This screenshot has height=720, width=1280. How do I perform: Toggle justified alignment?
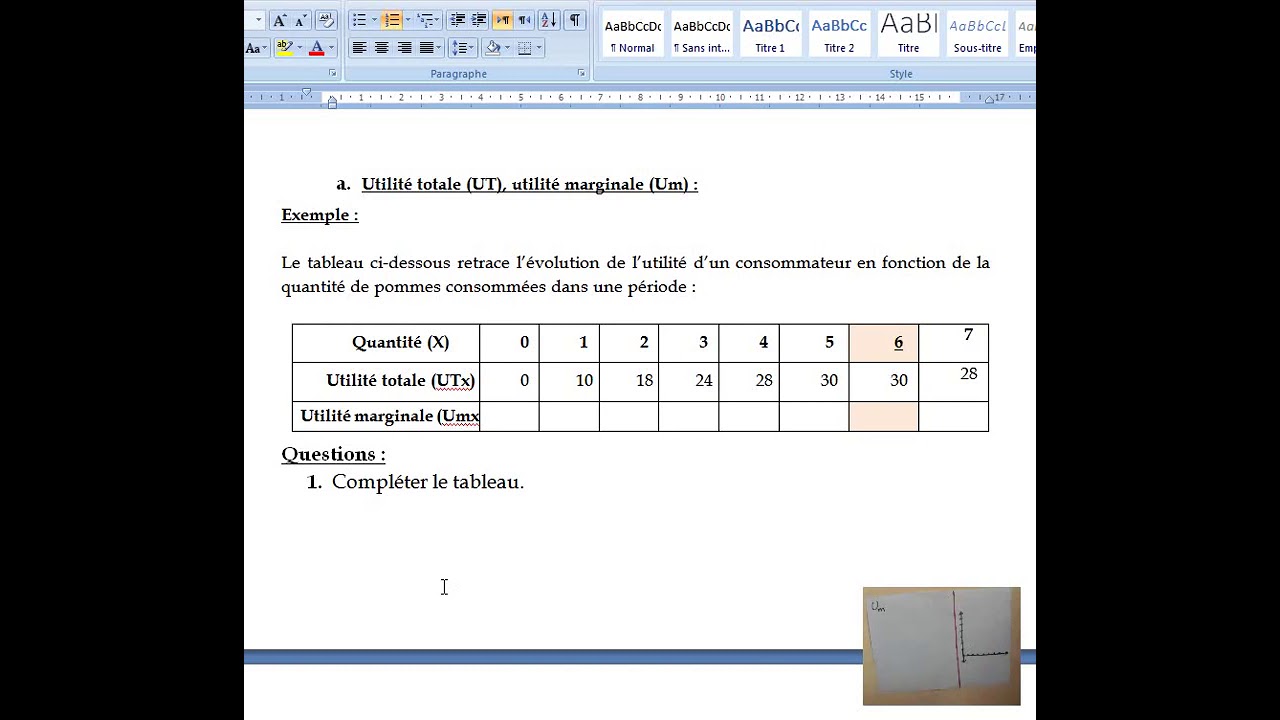pyautogui.click(x=426, y=47)
